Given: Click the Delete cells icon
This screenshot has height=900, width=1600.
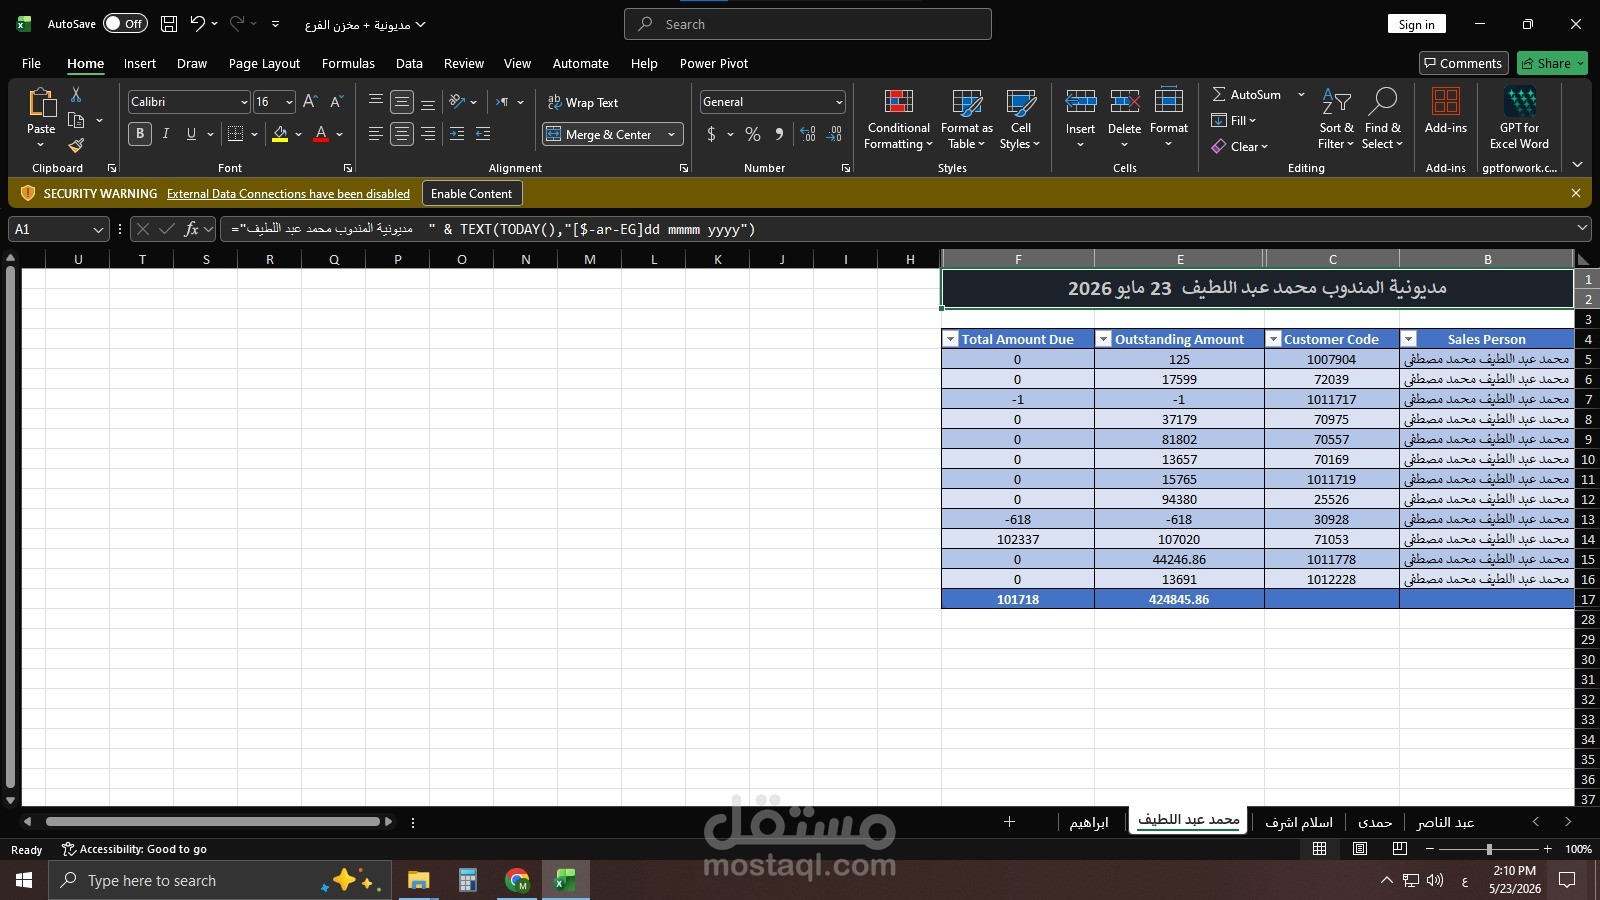Looking at the screenshot, I should click(1124, 102).
